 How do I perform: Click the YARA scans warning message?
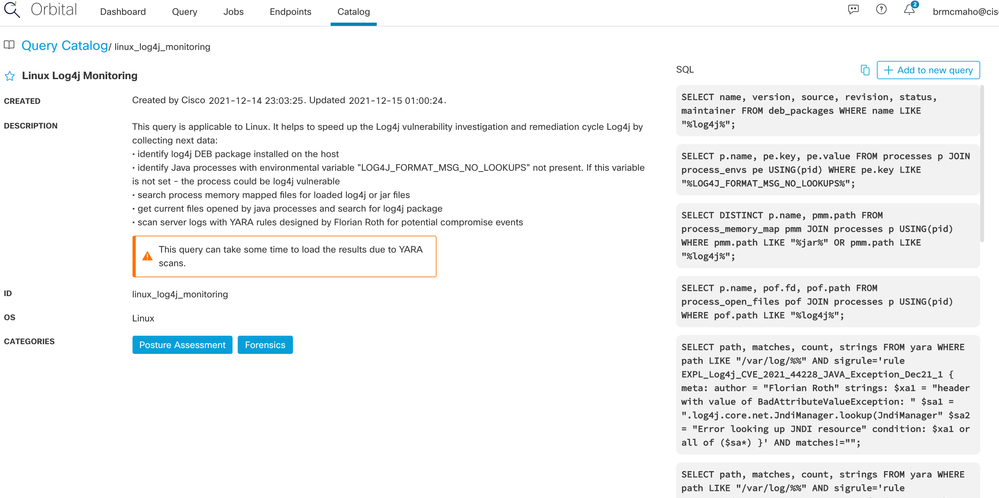pyautogui.click(x=284, y=256)
